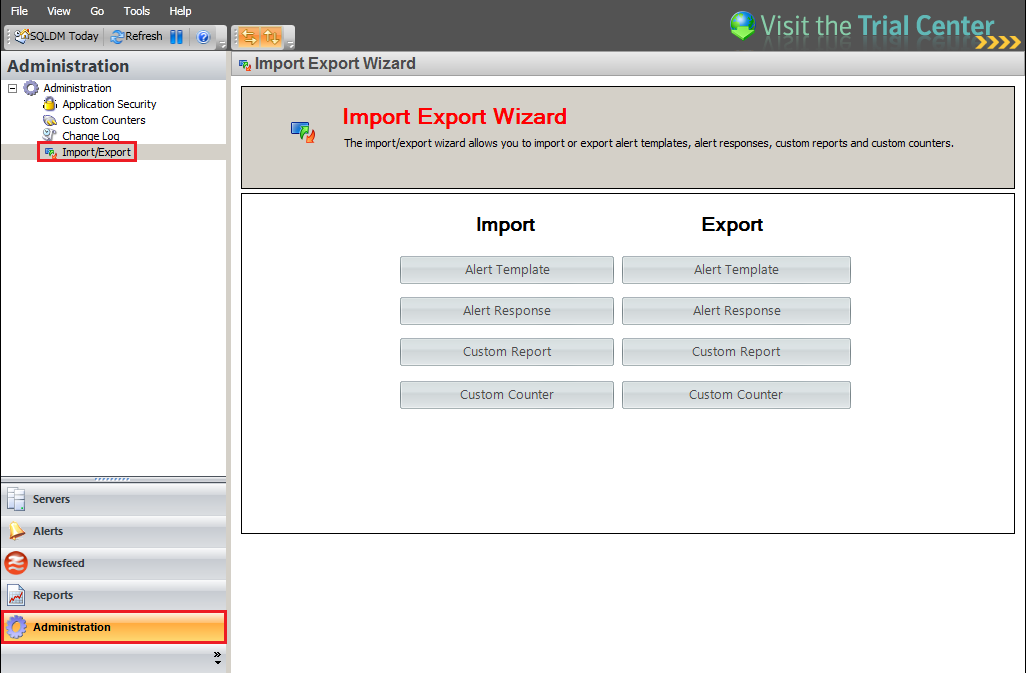
Task: Import an Alert Template
Action: coord(506,269)
